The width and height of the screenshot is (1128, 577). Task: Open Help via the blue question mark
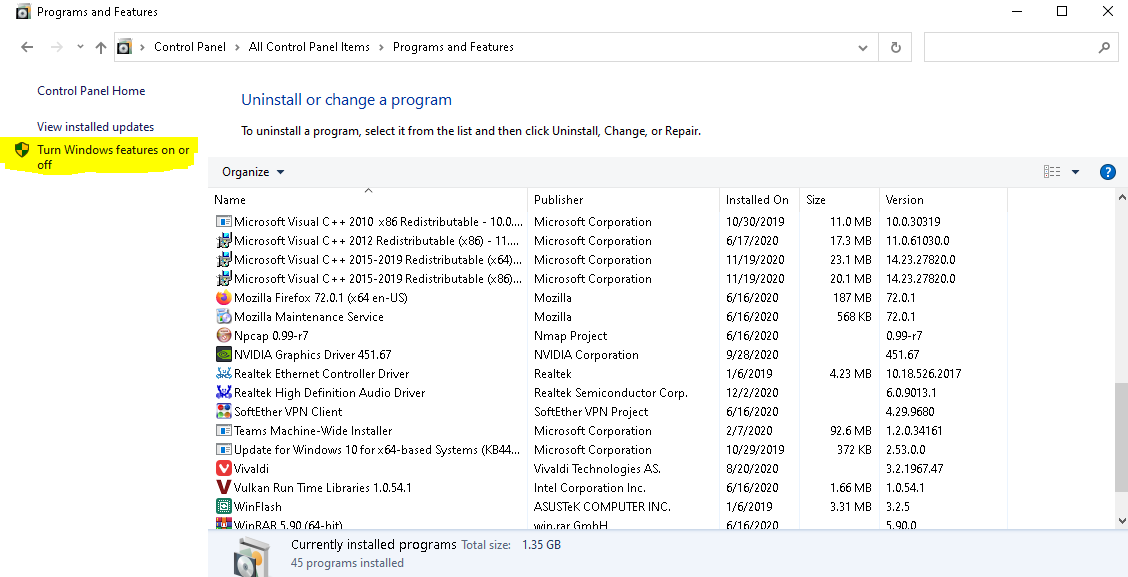pos(1108,171)
